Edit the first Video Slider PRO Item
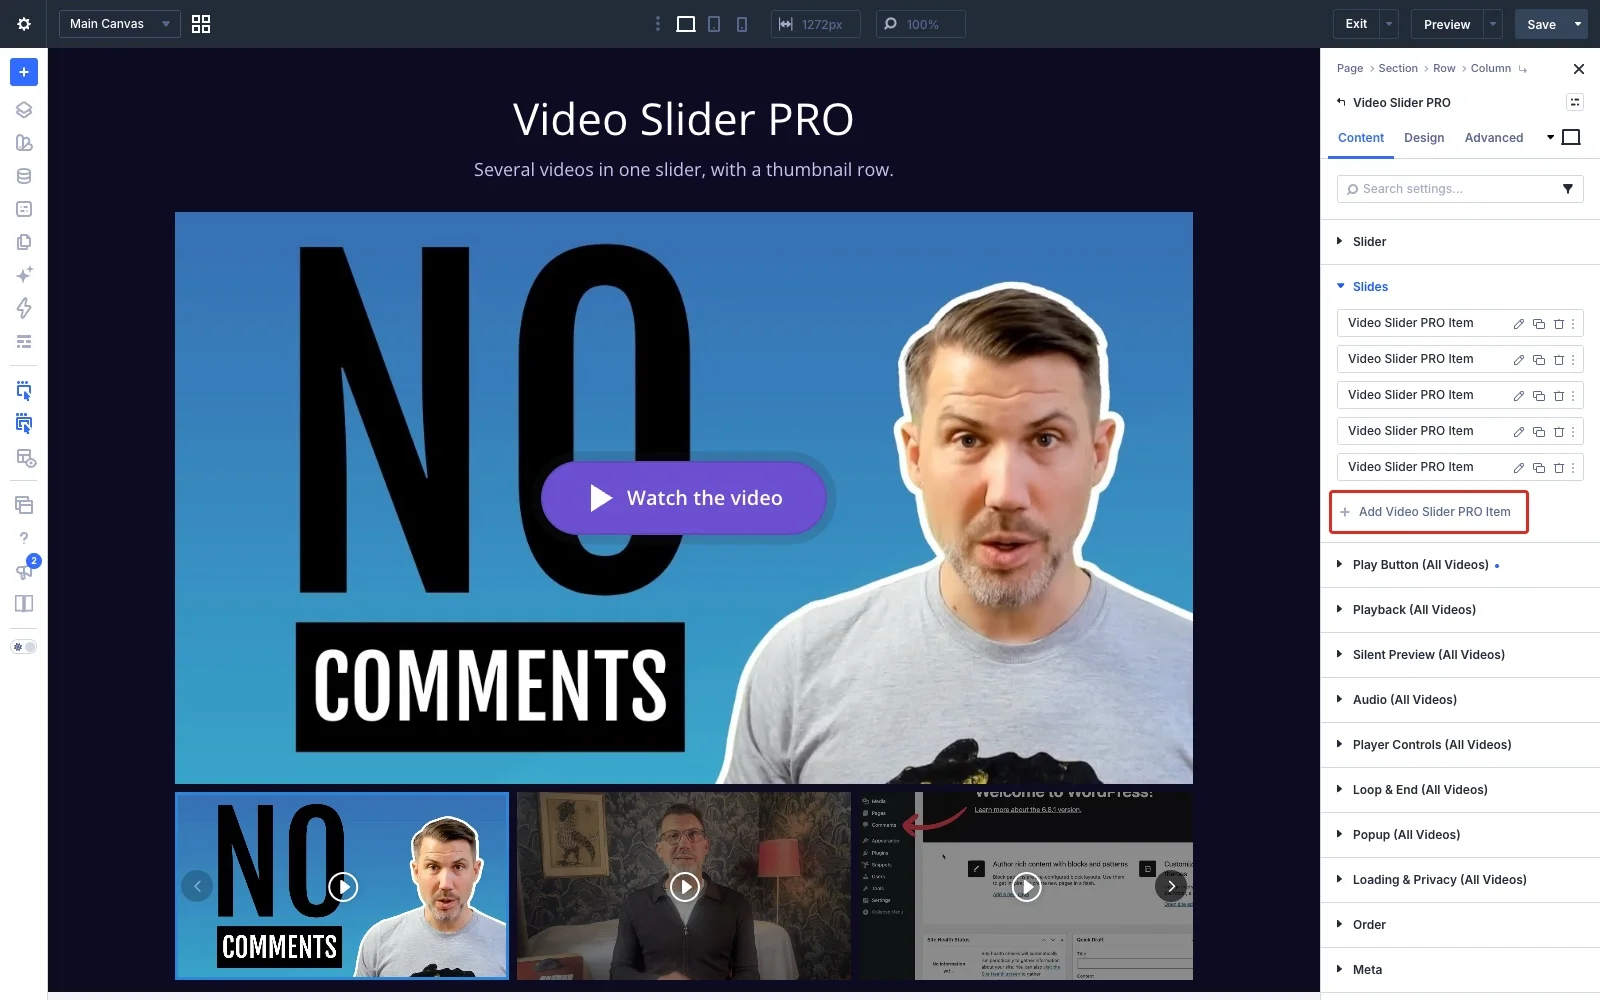The width and height of the screenshot is (1600, 1000). coord(1519,324)
